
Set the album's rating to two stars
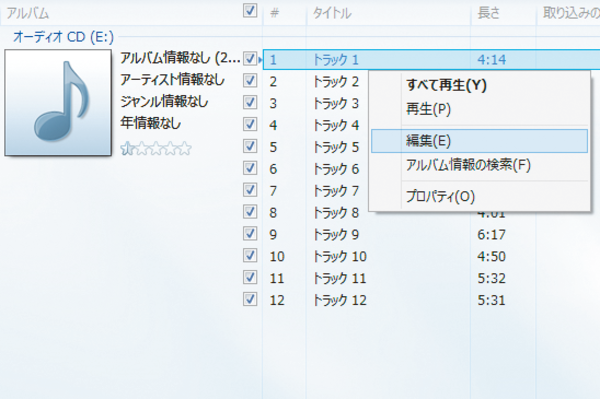tap(141, 148)
